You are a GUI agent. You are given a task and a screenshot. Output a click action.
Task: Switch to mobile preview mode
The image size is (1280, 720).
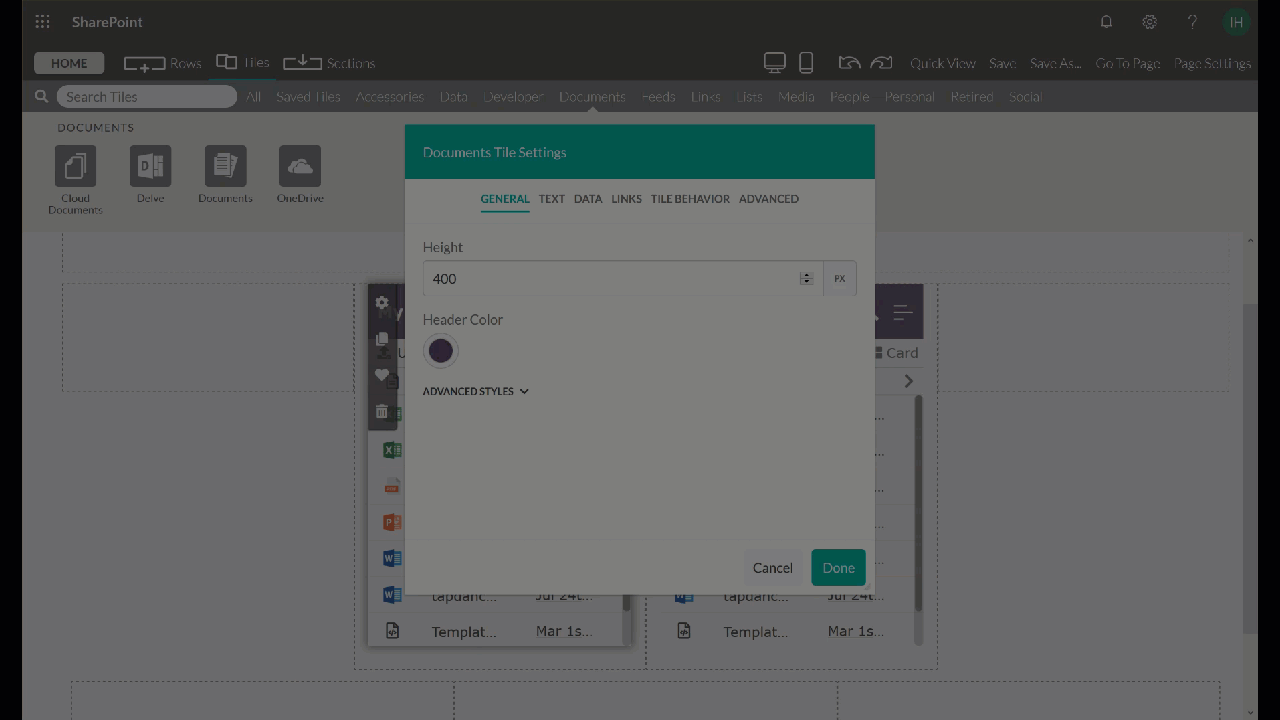point(806,63)
